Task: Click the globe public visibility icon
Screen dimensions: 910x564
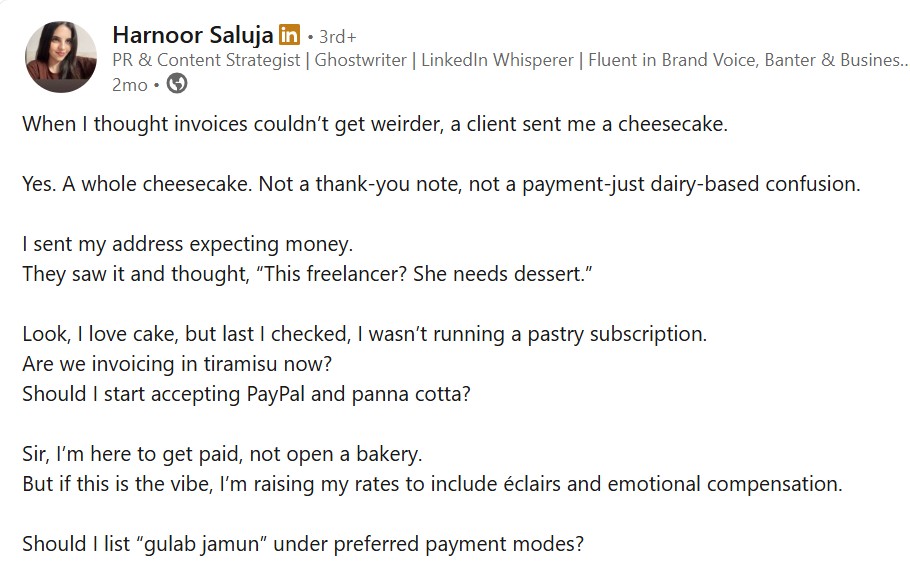Action: (x=177, y=84)
